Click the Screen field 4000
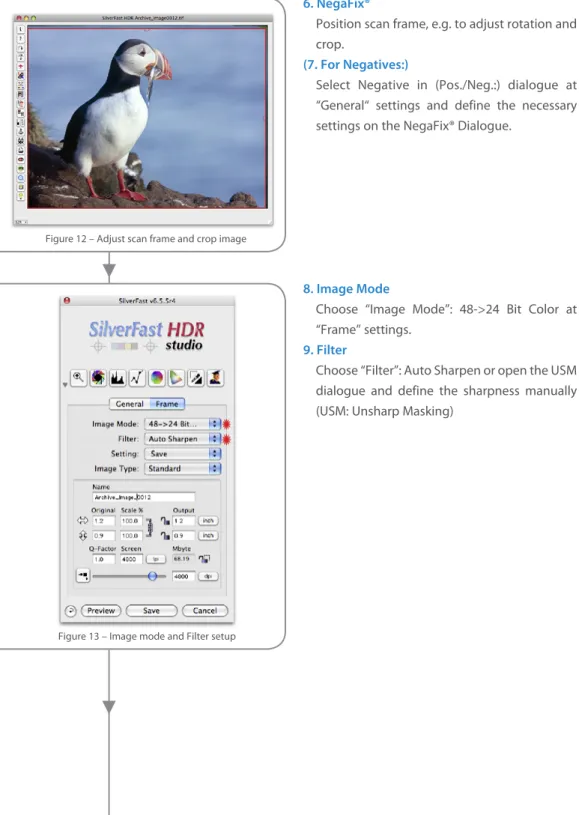 (x=131, y=559)
